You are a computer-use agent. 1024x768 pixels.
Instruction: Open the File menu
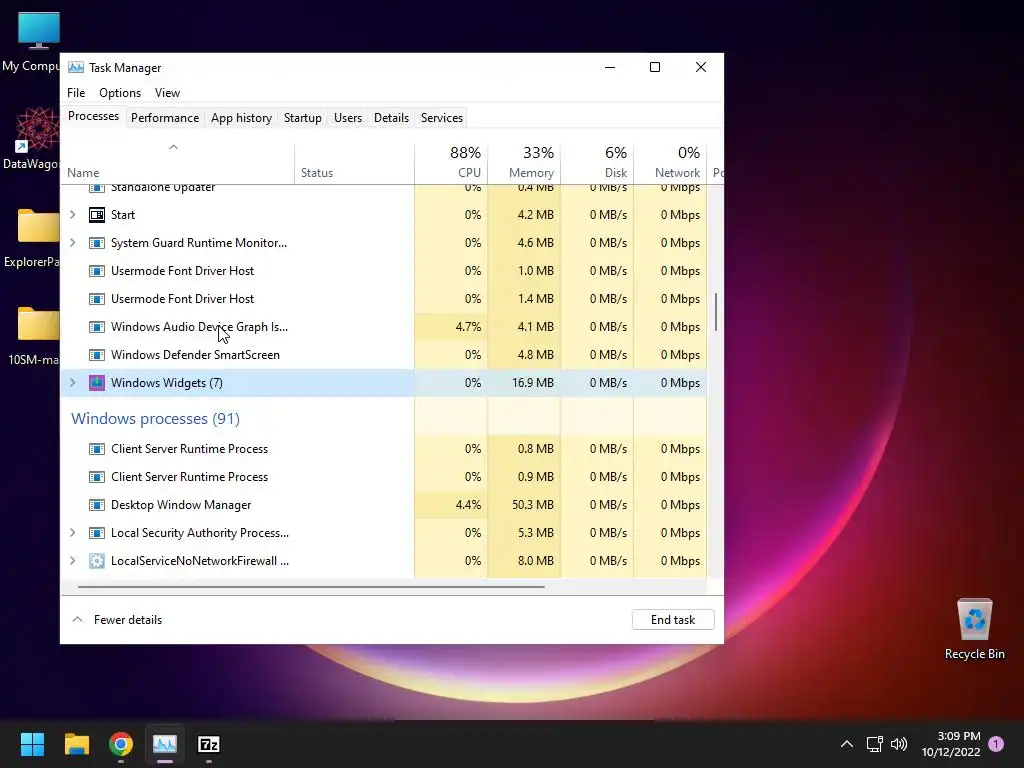(76, 93)
